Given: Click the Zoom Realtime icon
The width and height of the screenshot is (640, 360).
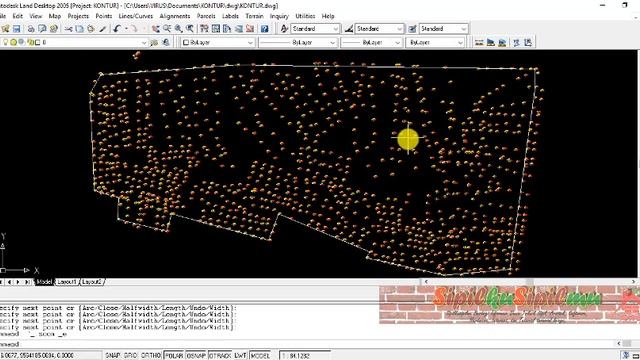Looking at the screenshot, I should (x=167, y=29).
